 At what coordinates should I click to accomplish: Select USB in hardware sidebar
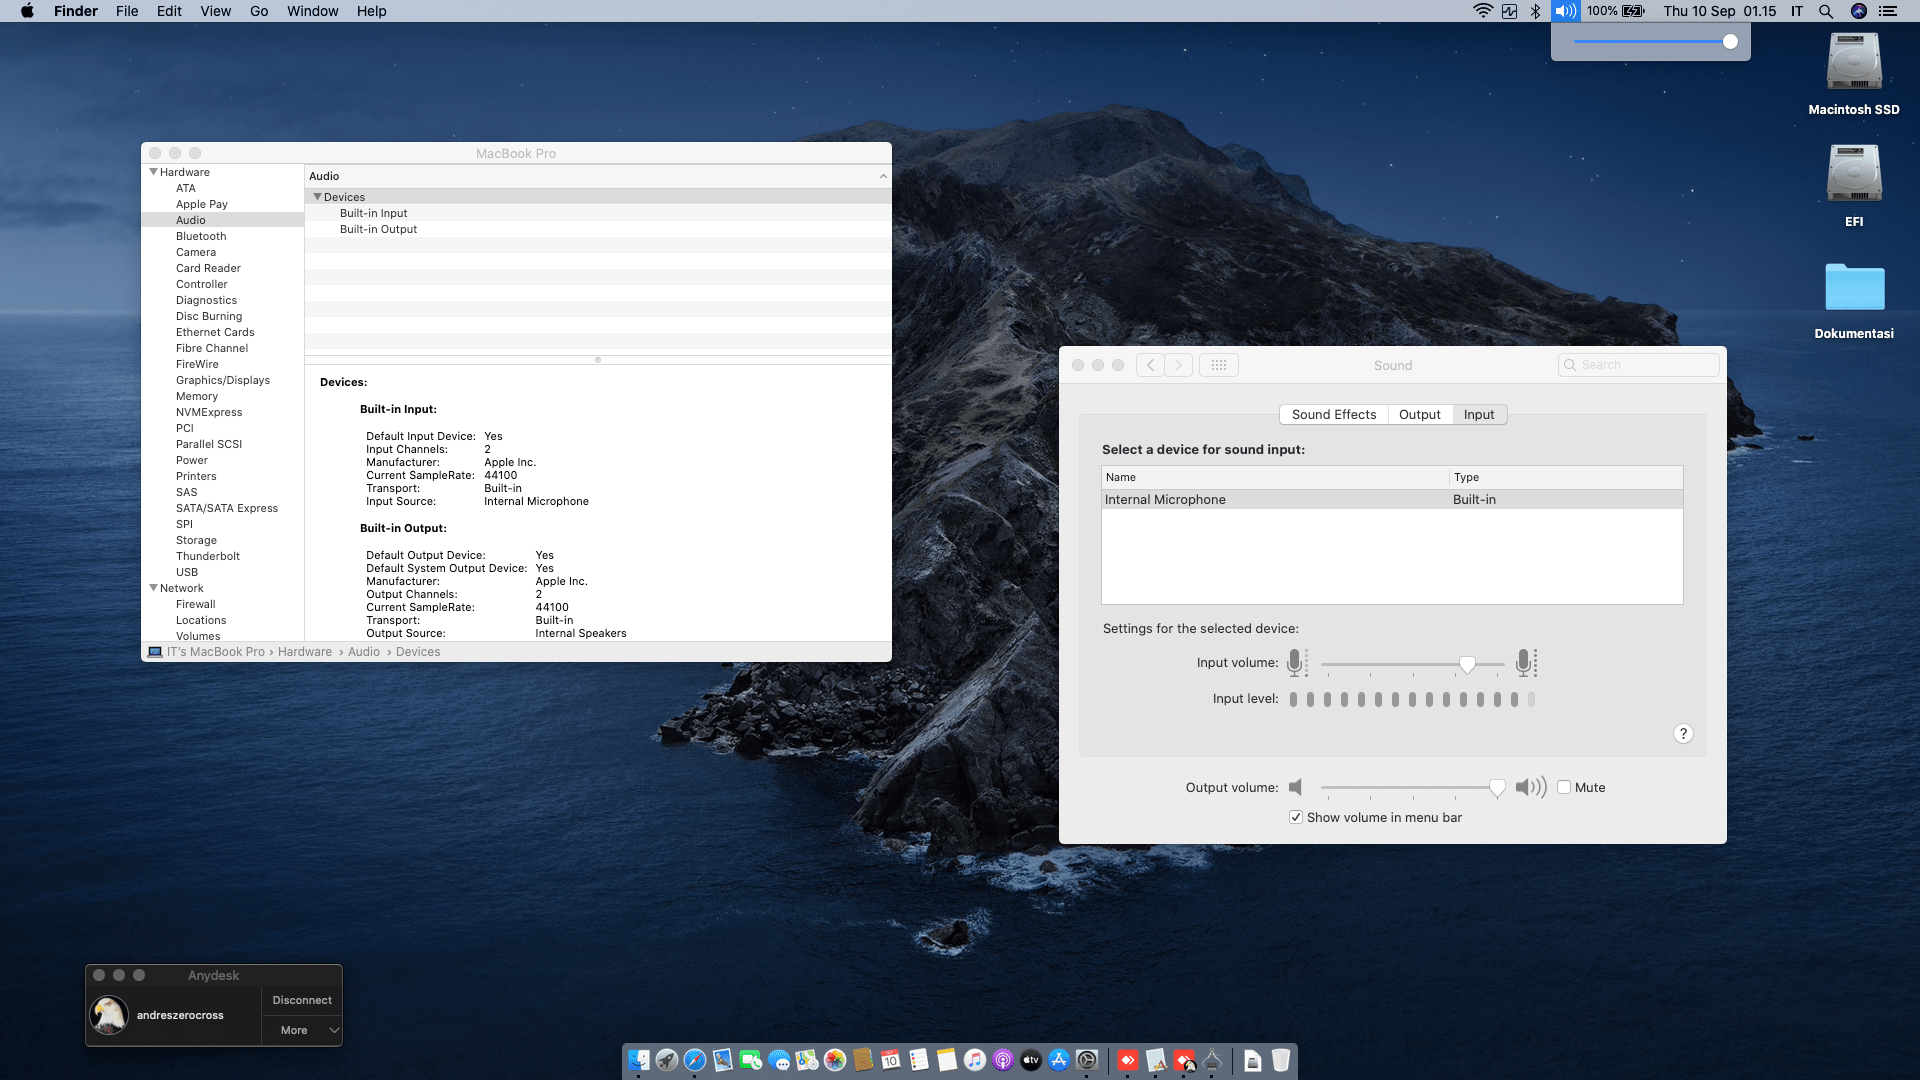(x=187, y=572)
